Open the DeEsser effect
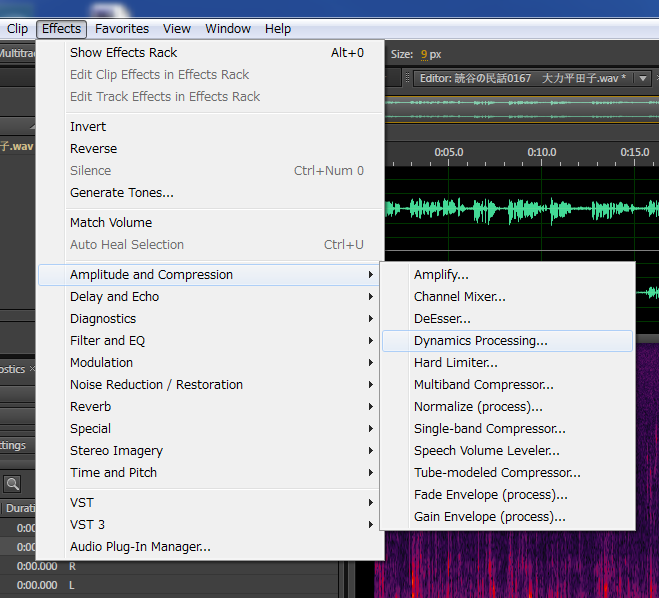Viewport: 659px width, 598px height. coord(507,319)
